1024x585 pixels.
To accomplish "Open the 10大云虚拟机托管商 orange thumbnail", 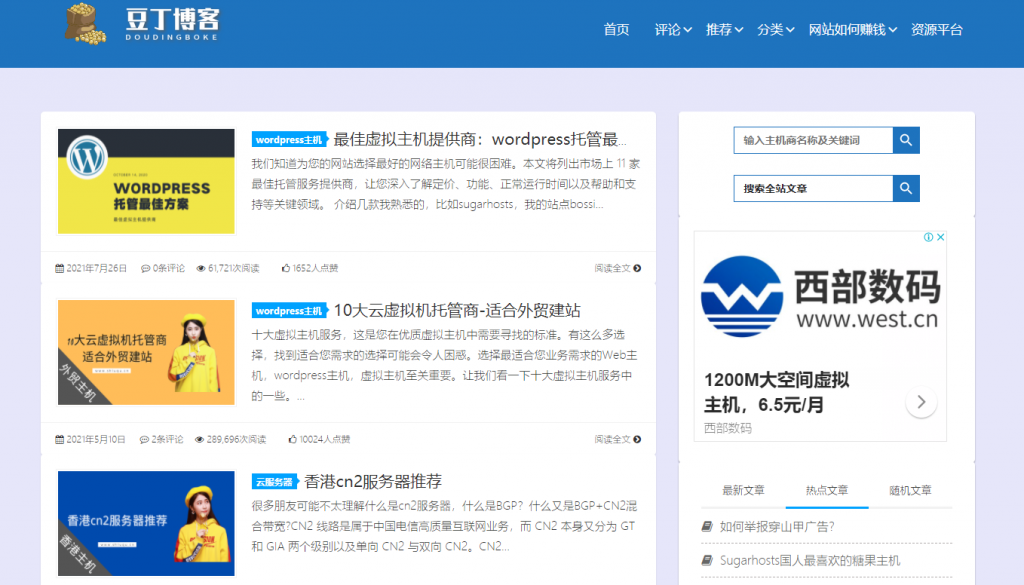I will pyautogui.click(x=146, y=352).
